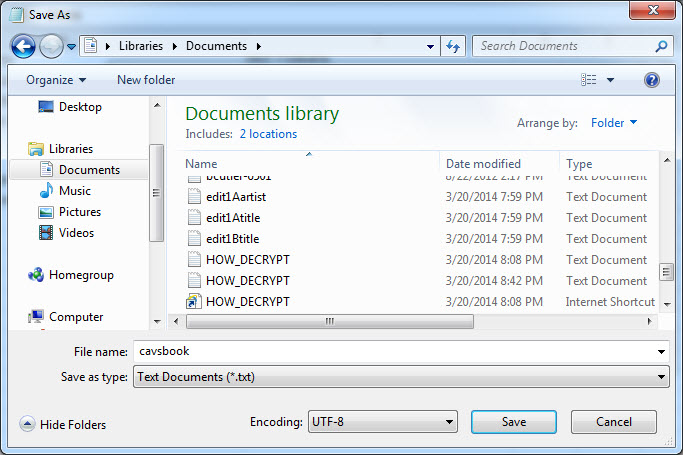
Task: Select the HOW_DECRYPT Internet Shortcut file
Action: point(247,302)
